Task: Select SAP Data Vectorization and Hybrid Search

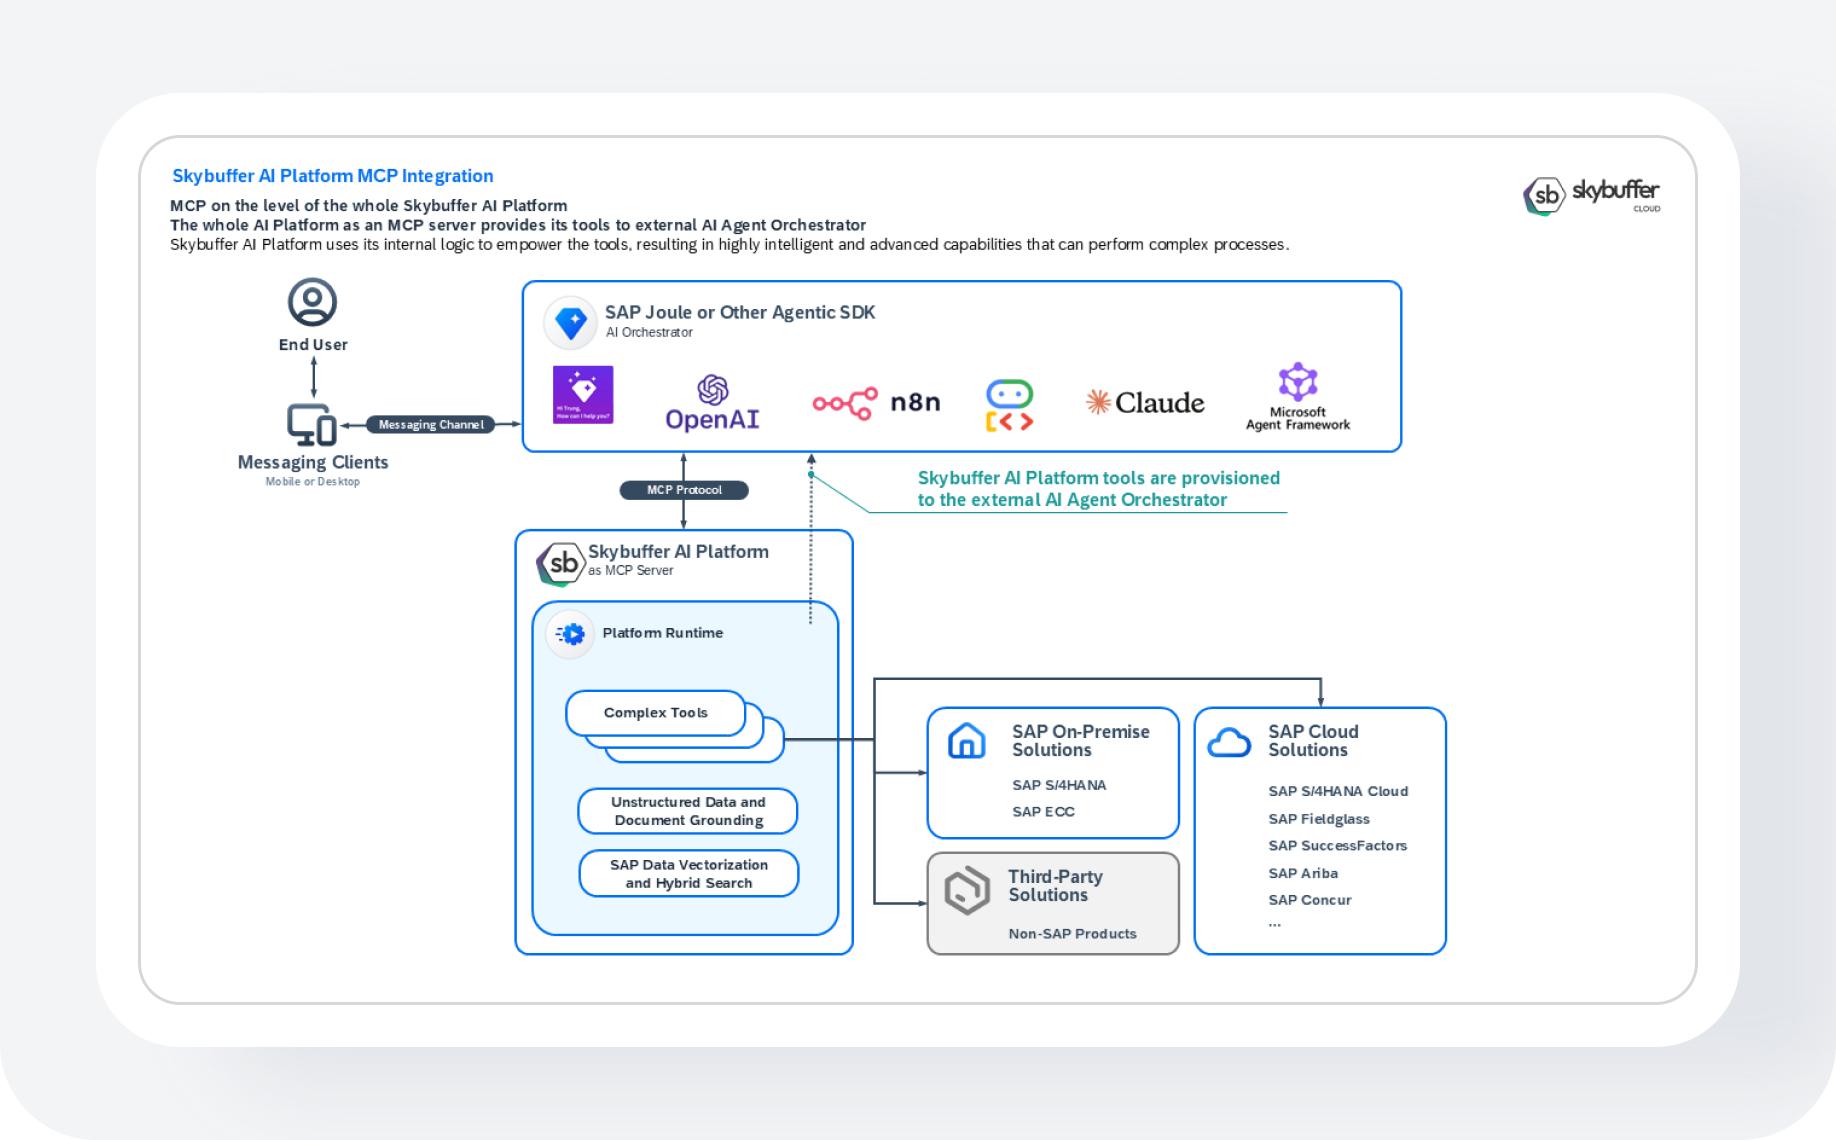Action: point(689,874)
